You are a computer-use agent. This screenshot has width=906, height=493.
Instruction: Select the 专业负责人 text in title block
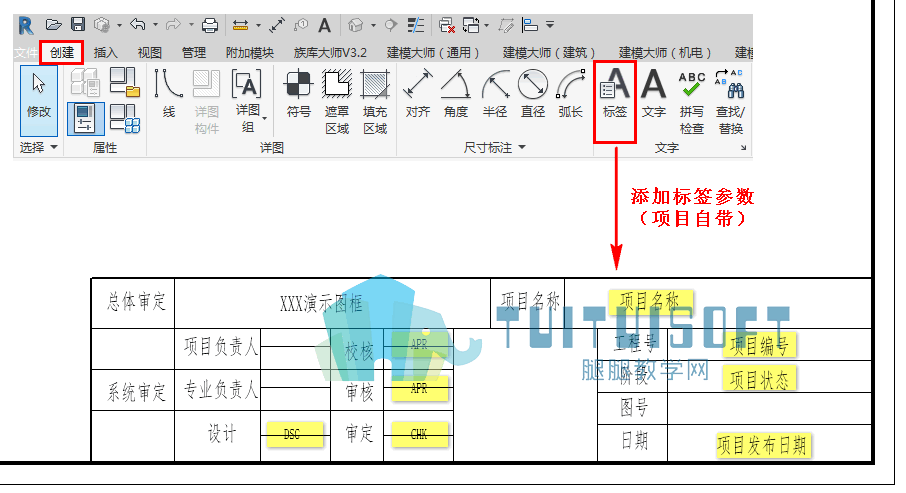coord(221,390)
